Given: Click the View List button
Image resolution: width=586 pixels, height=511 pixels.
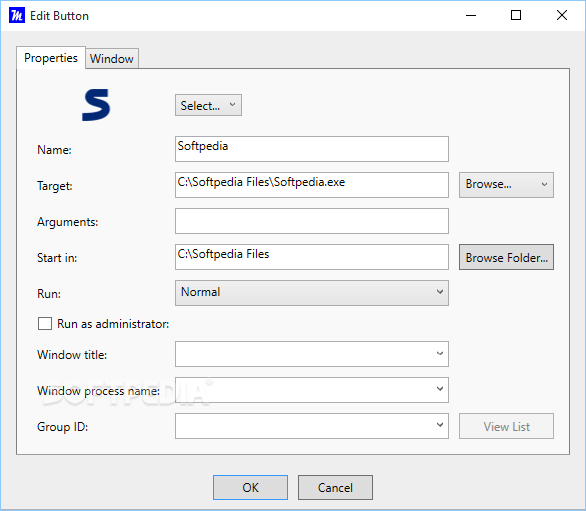Looking at the screenshot, I should click(506, 426).
